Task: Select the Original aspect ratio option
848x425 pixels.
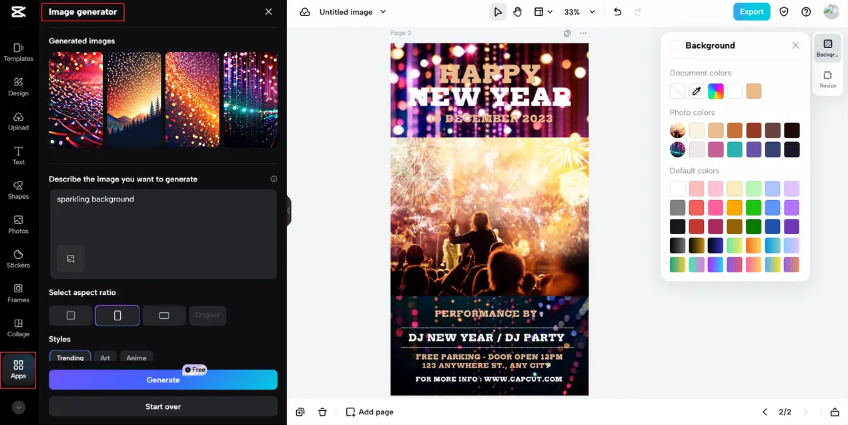Action: click(208, 315)
